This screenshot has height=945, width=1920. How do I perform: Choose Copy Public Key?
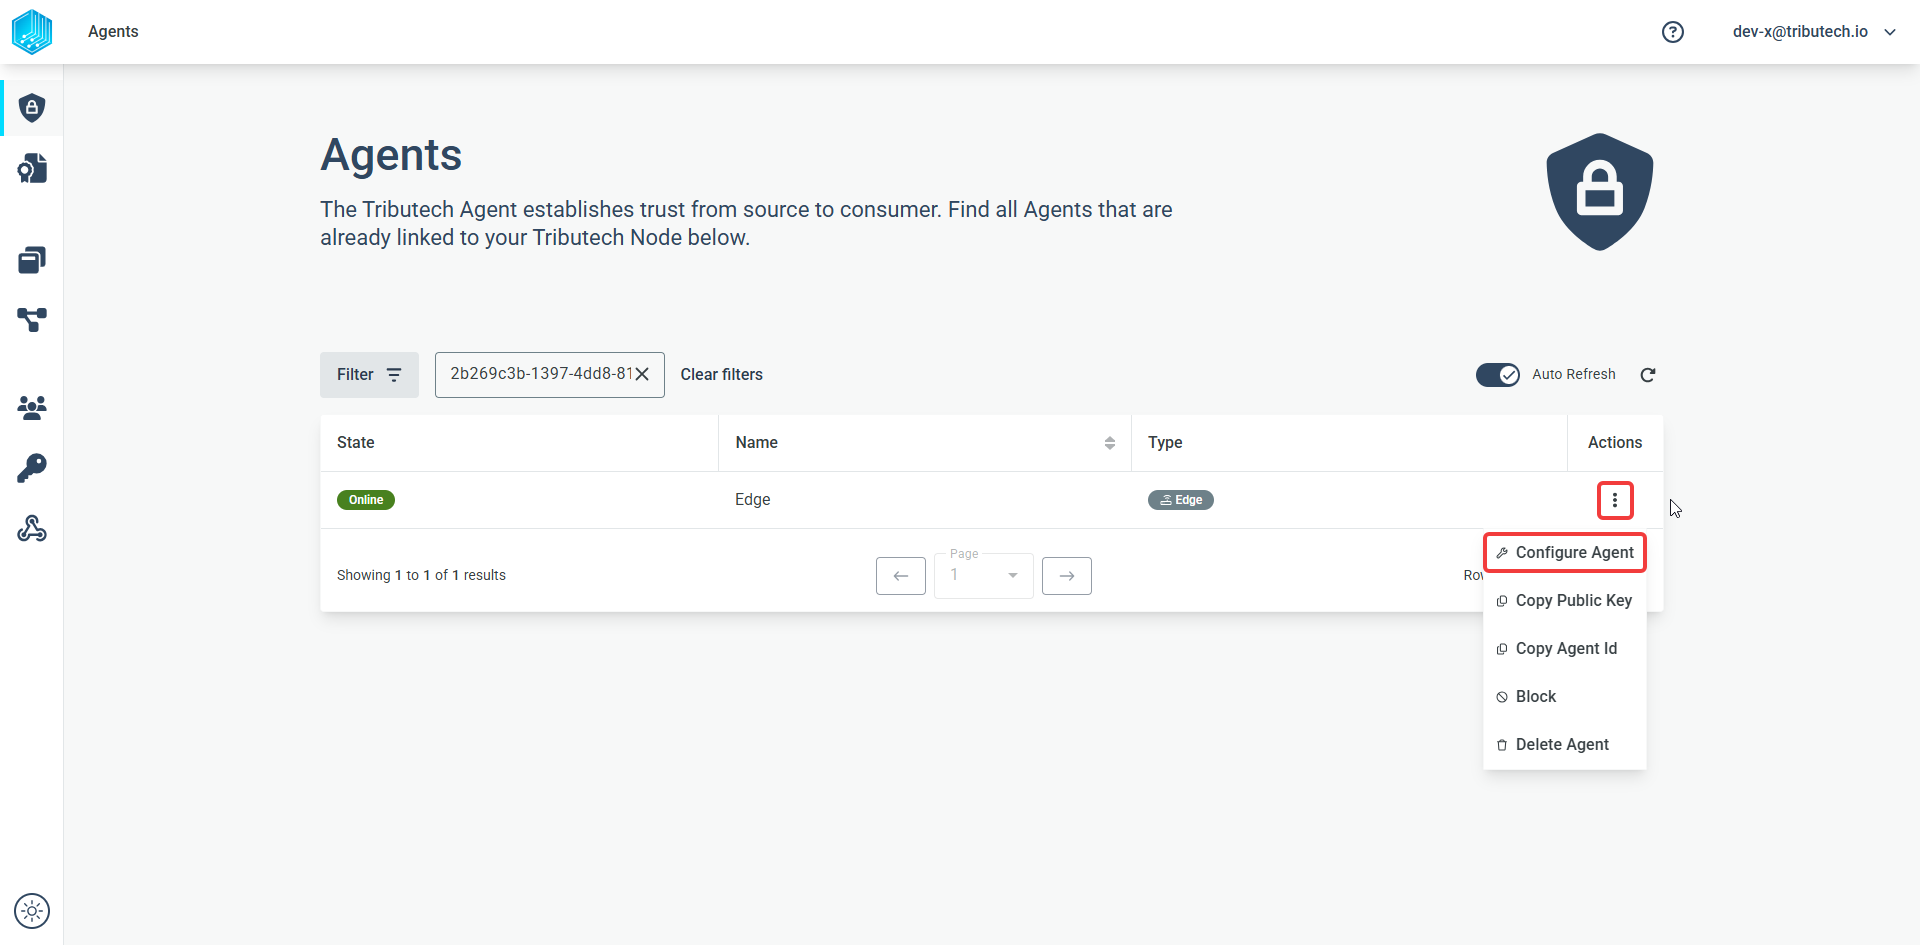click(x=1565, y=601)
